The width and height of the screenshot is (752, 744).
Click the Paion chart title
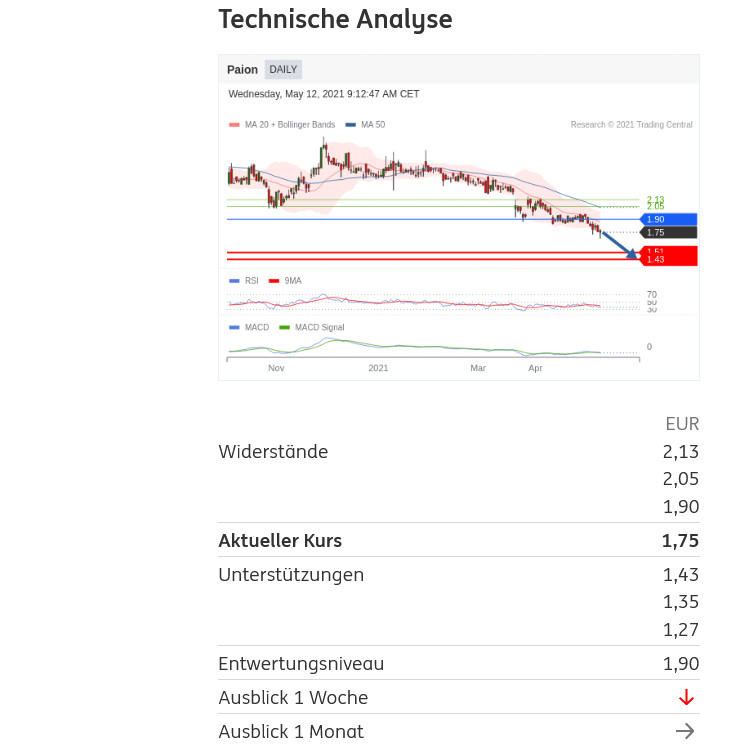coord(242,70)
